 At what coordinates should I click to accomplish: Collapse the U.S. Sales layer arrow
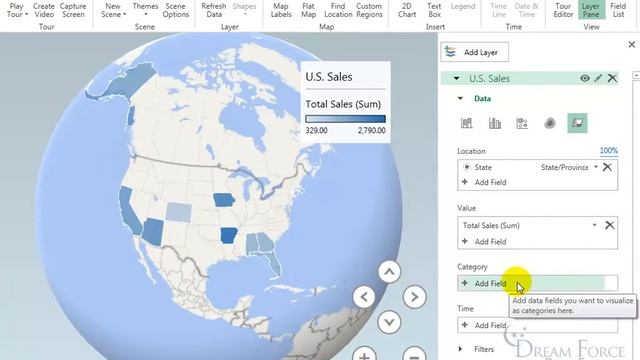(x=456, y=78)
